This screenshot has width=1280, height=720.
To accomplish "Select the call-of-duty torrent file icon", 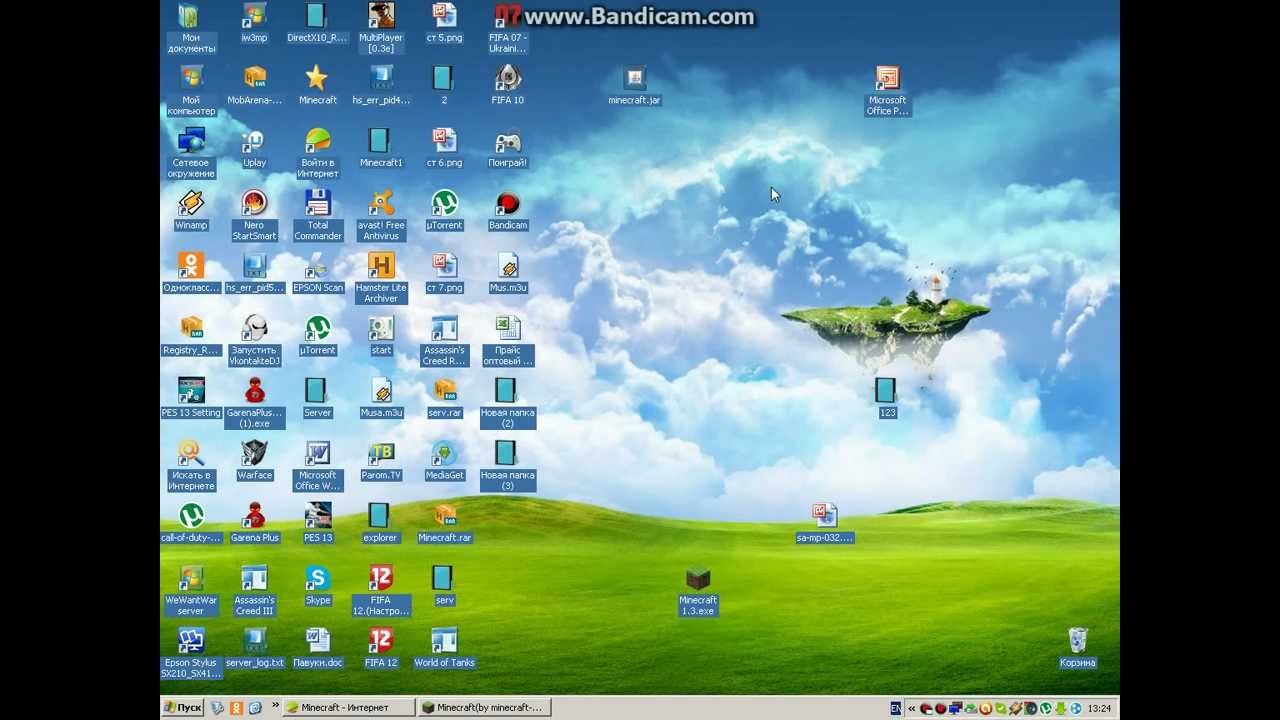I will pyautogui.click(x=191, y=516).
